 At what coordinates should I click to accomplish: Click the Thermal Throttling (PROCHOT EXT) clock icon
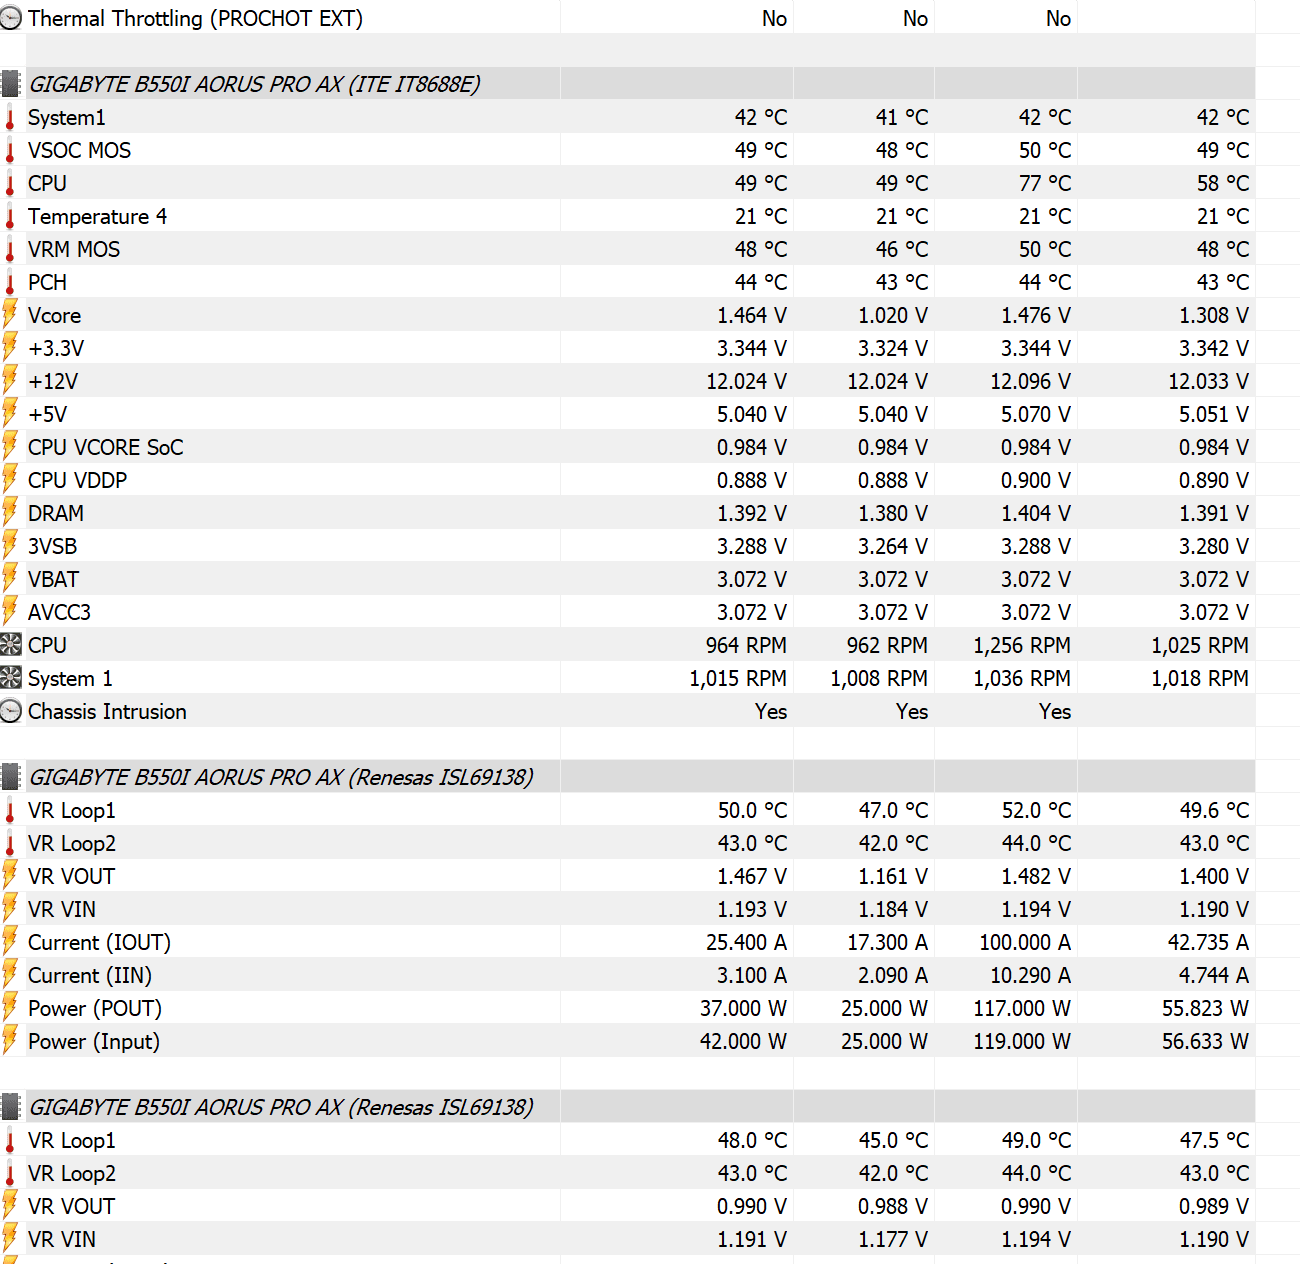click(x=11, y=18)
